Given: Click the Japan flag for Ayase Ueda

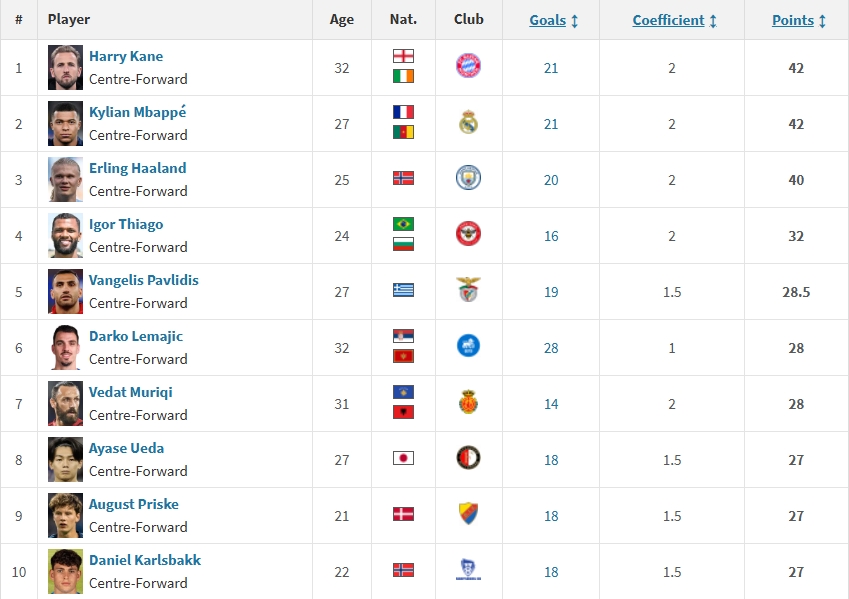Looking at the screenshot, I should [x=403, y=459].
